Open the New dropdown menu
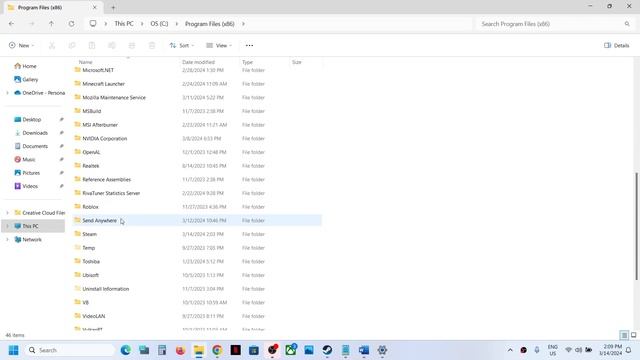The width and height of the screenshot is (640, 360). pyautogui.click(x=21, y=45)
